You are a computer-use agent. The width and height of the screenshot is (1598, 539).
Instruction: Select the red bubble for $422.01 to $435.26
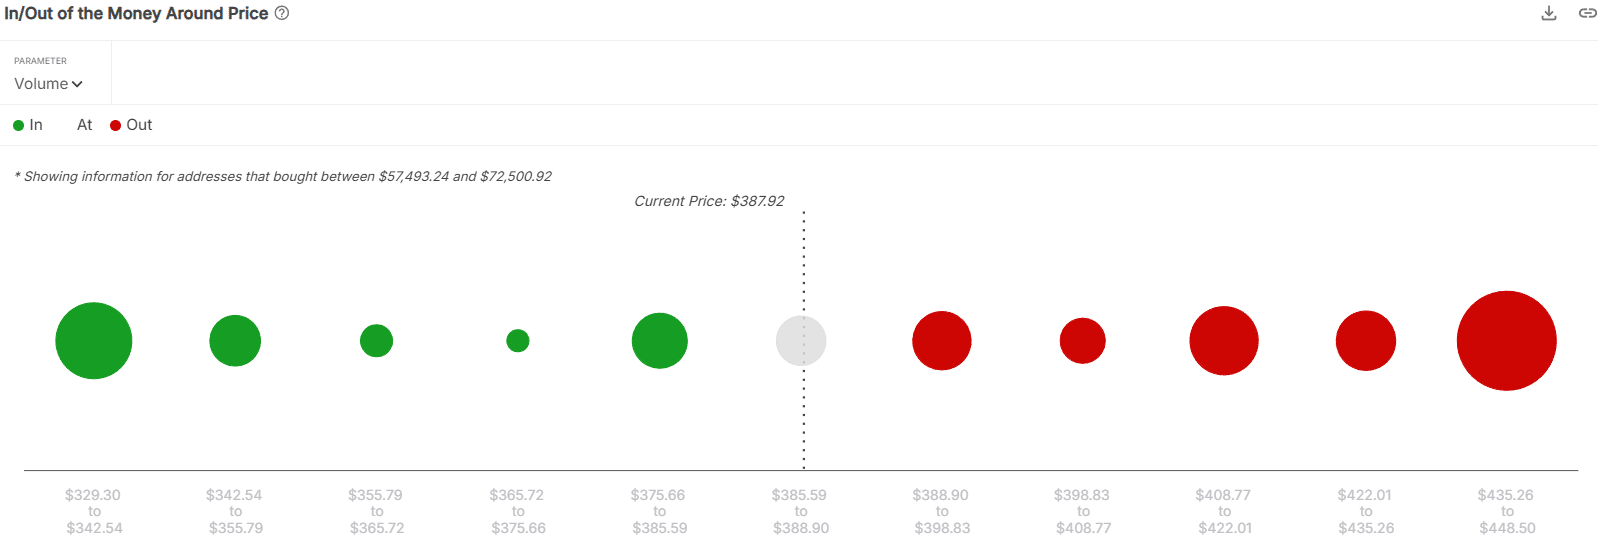coord(1366,341)
